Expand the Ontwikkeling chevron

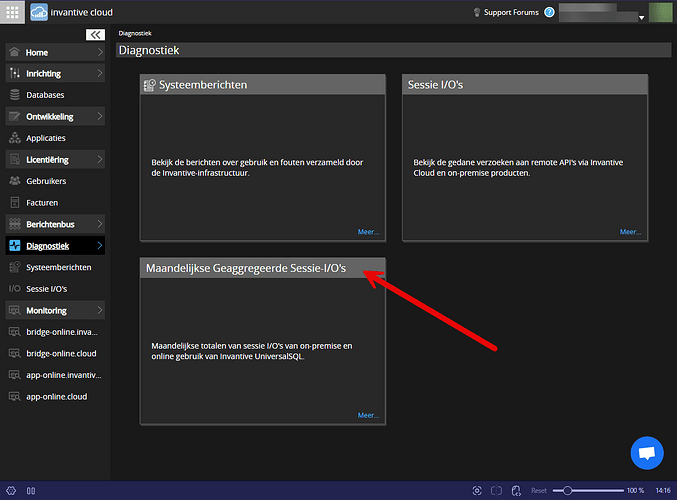coord(100,116)
